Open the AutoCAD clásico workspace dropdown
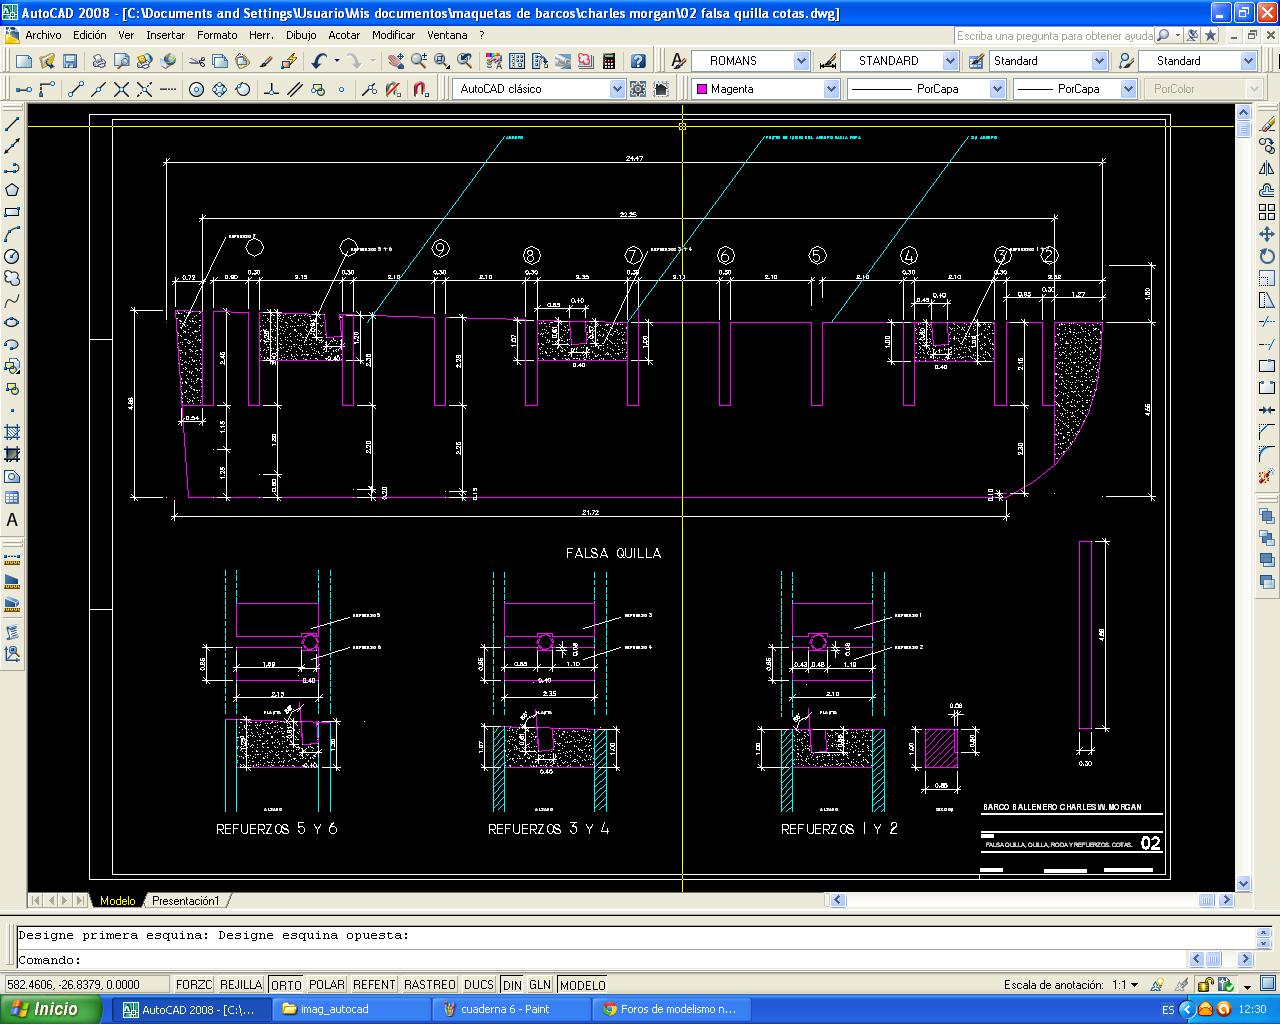Viewport: 1280px width, 1024px height. [x=617, y=89]
